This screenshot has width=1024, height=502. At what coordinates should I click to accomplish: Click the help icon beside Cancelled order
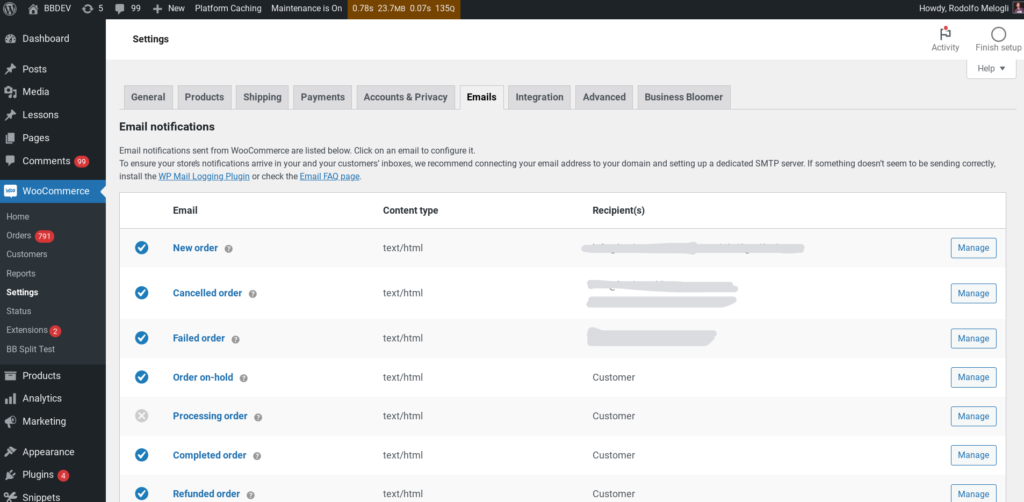(253, 294)
